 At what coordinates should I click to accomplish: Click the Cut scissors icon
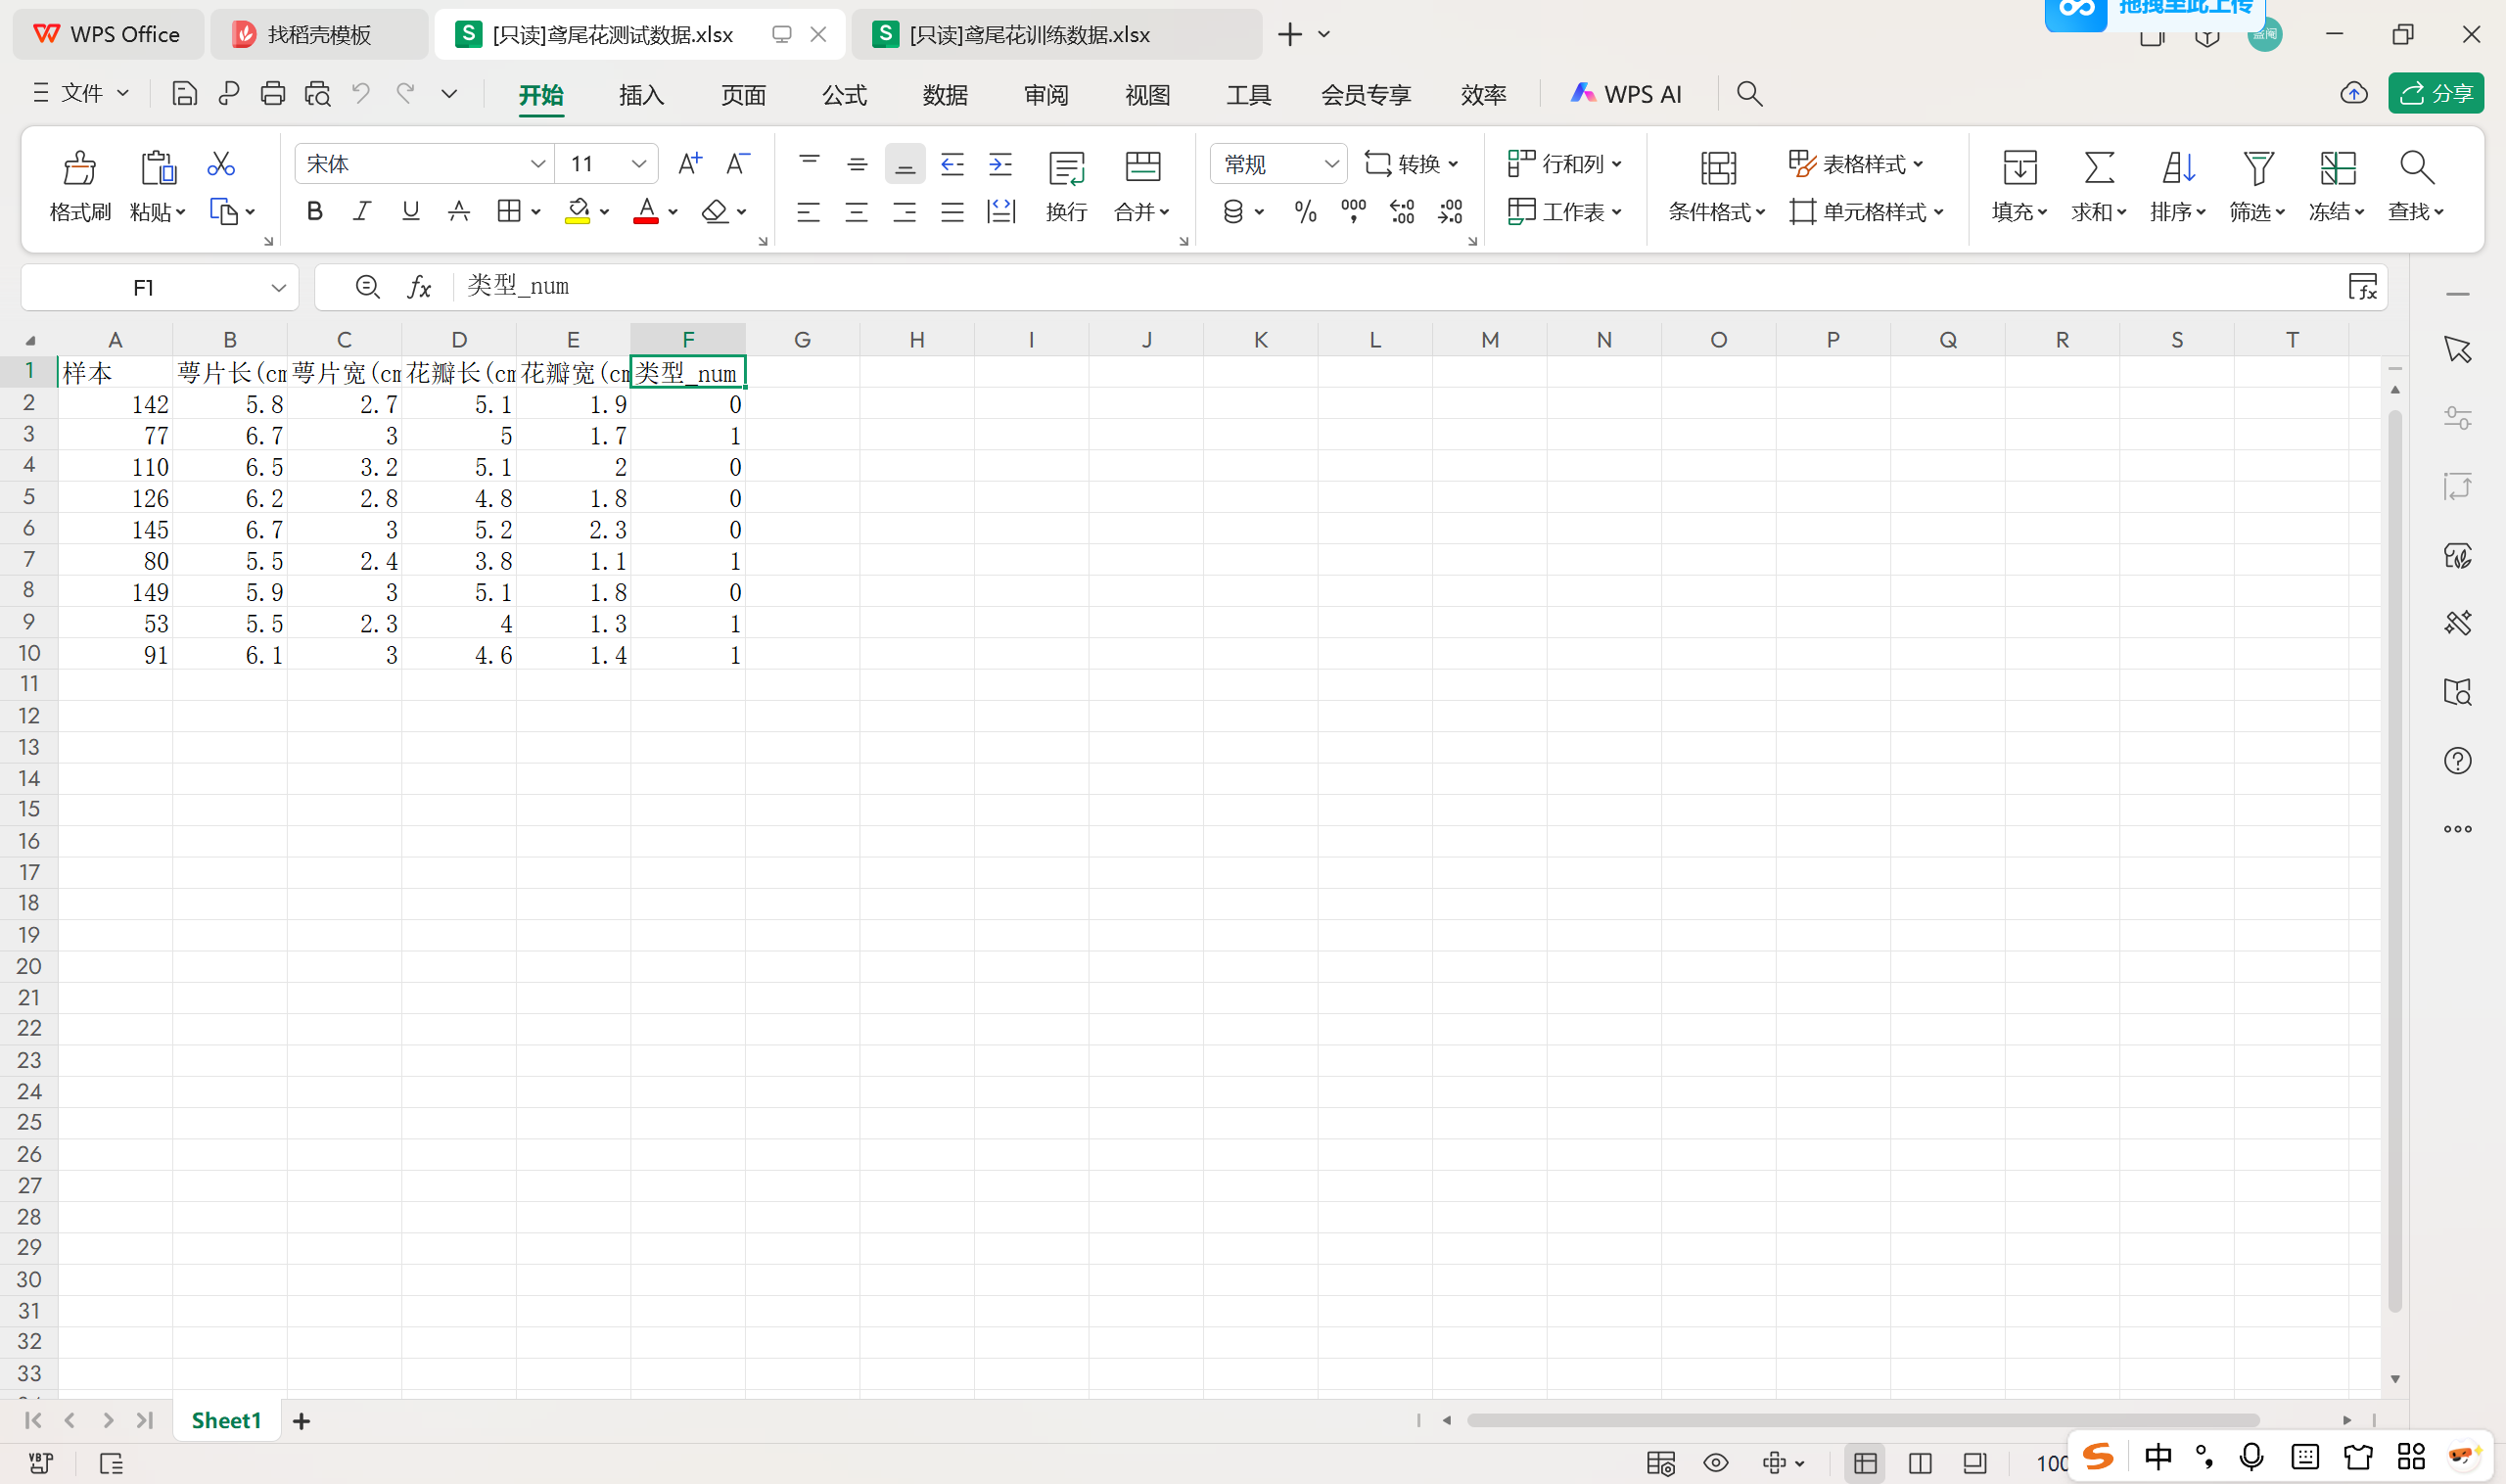point(220,164)
